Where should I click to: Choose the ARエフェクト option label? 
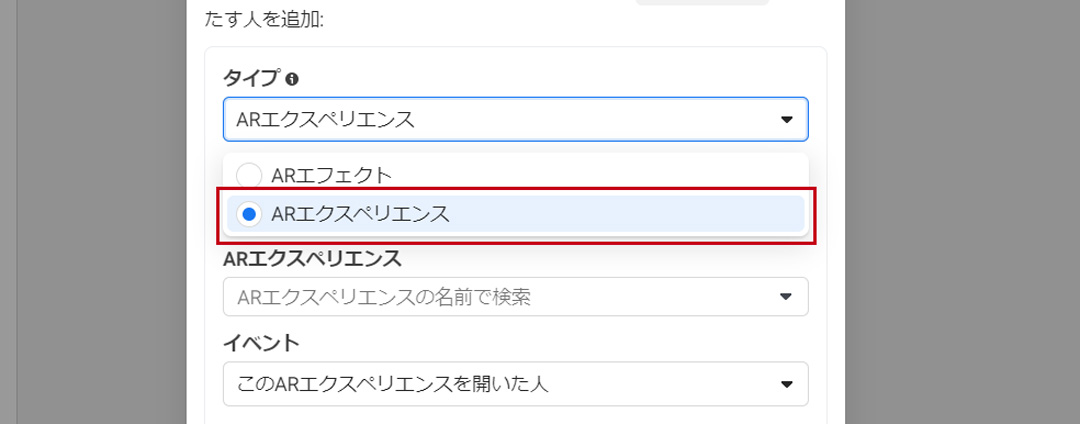click(x=331, y=175)
